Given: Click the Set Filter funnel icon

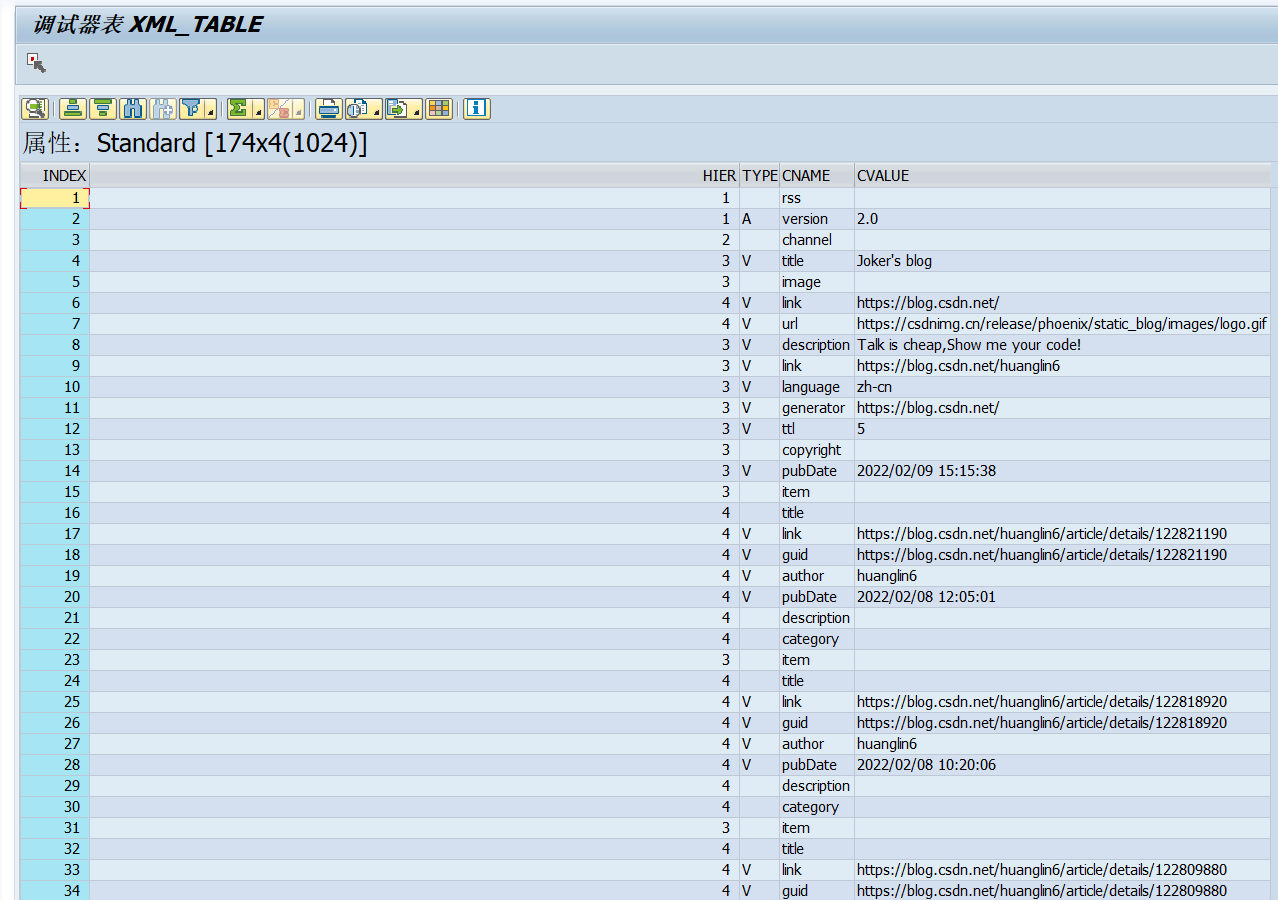Looking at the screenshot, I should point(192,108).
